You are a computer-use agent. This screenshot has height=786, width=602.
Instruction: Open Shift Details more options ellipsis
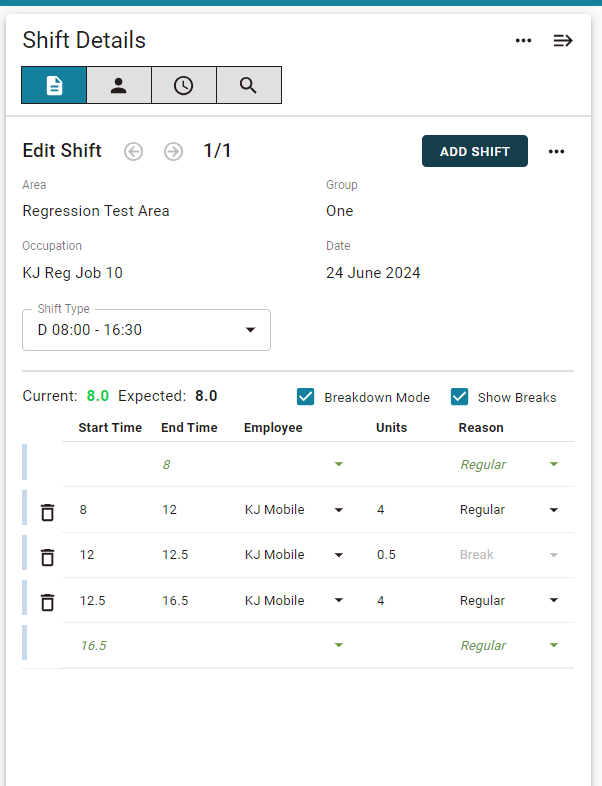(x=523, y=41)
